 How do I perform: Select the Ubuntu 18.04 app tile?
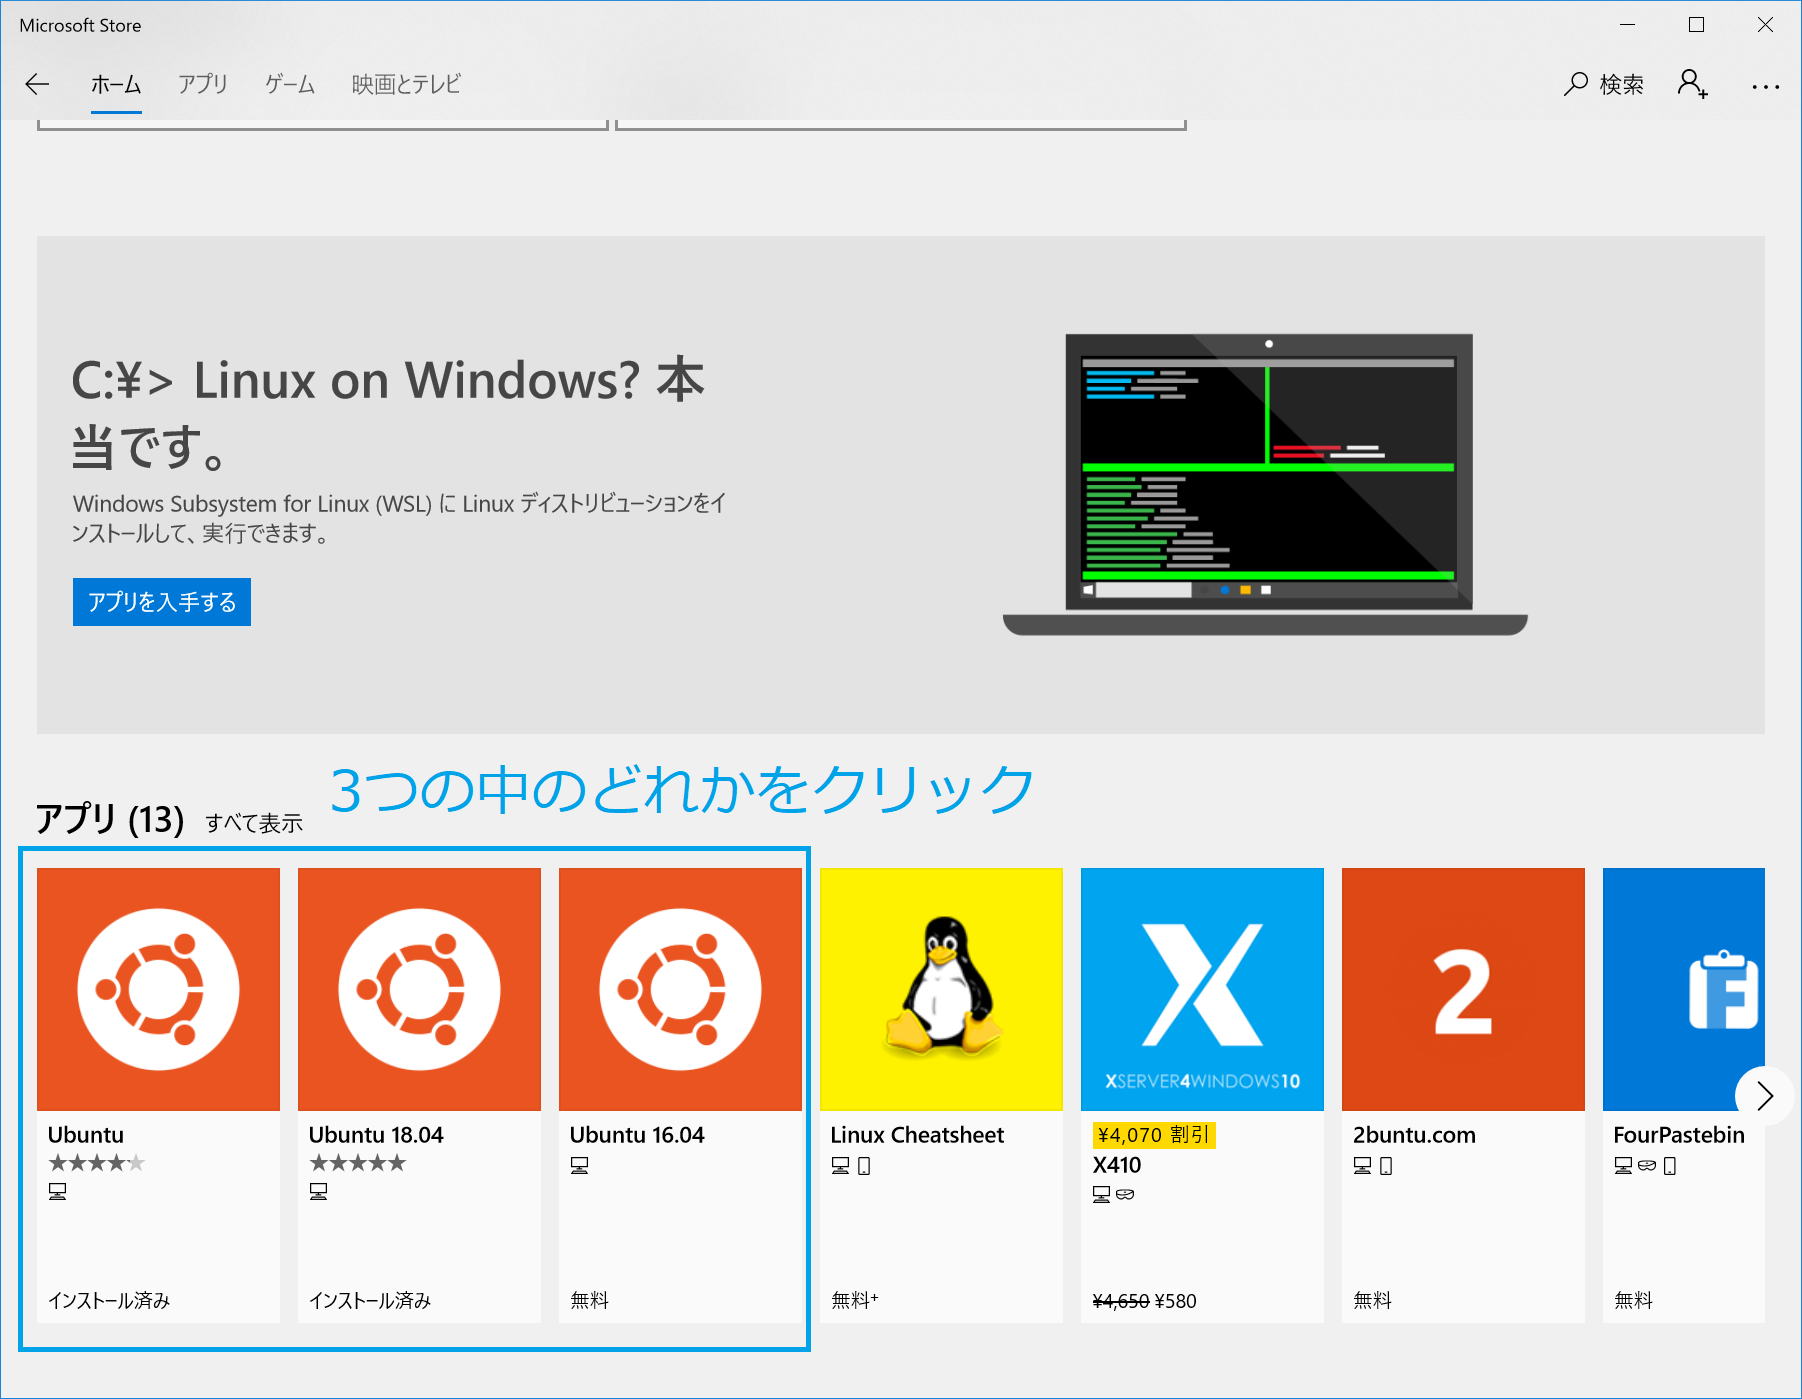(x=419, y=988)
